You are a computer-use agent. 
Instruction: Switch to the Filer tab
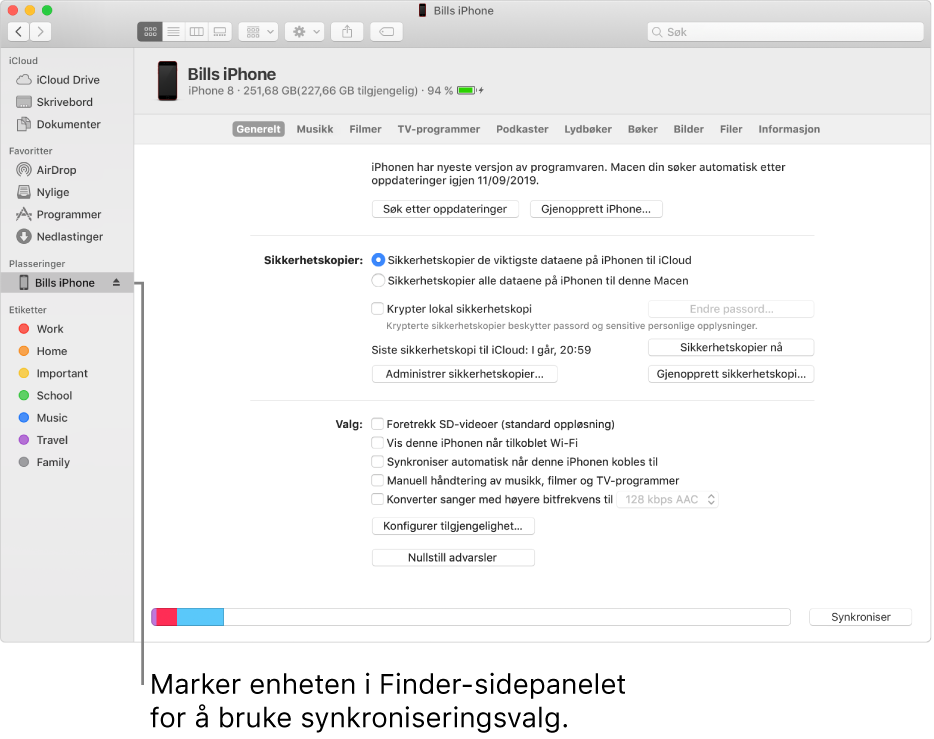(731, 129)
